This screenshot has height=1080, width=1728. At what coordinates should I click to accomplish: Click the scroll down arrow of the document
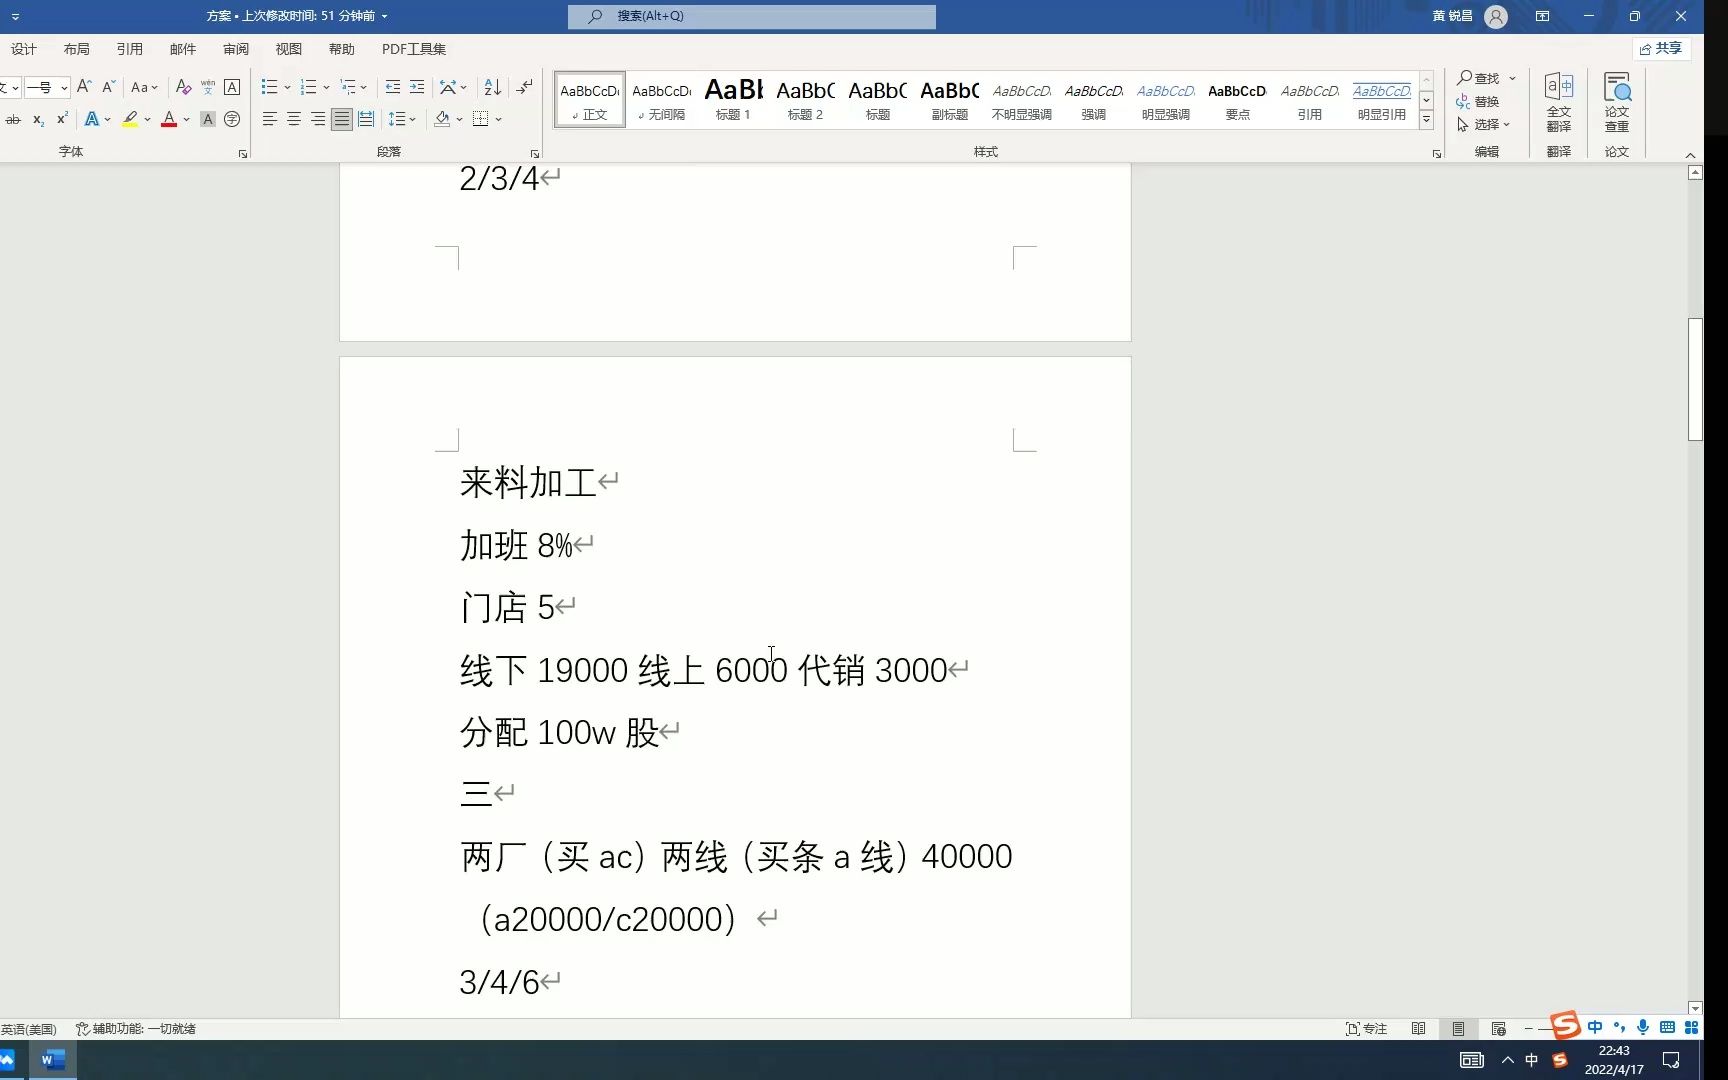pos(1695,1009)
